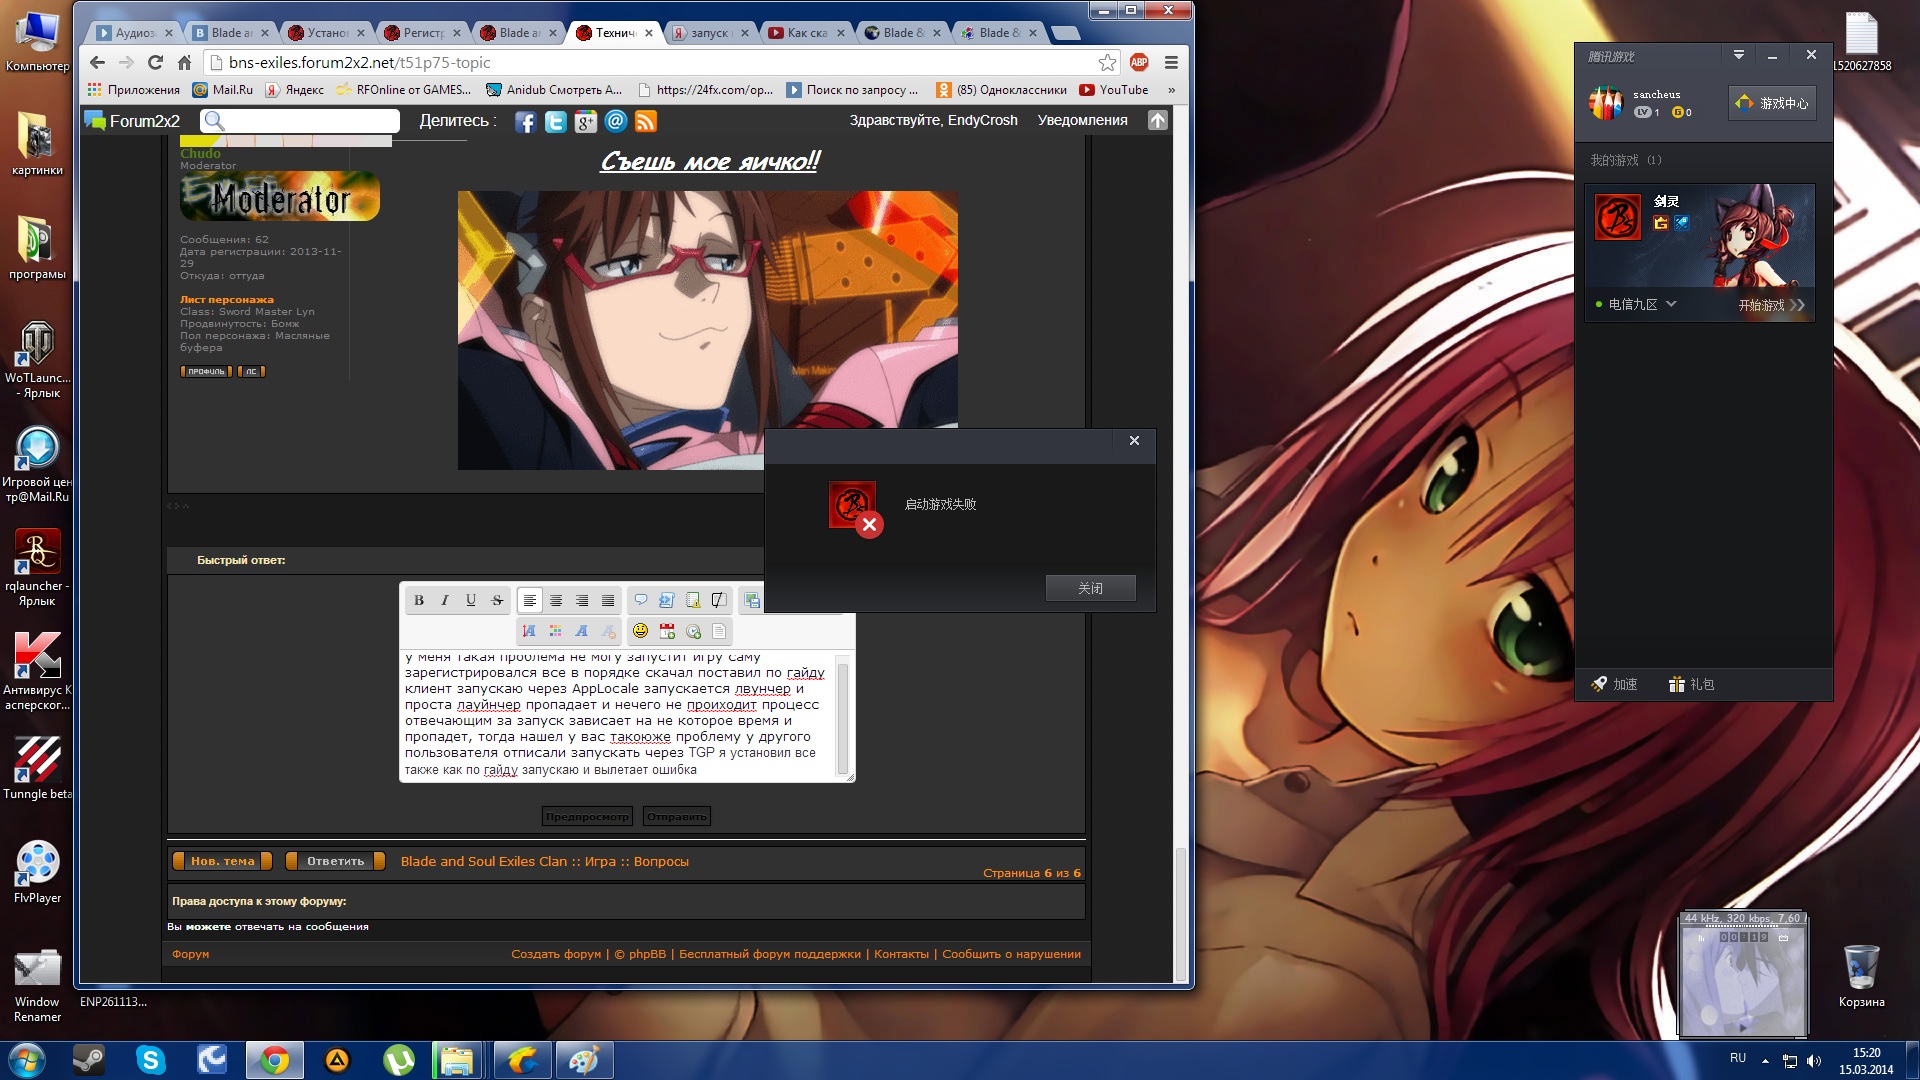This screenshot has width=1920, height=1080.
Task: Click the Отправить send button
Action: point(677,817)
